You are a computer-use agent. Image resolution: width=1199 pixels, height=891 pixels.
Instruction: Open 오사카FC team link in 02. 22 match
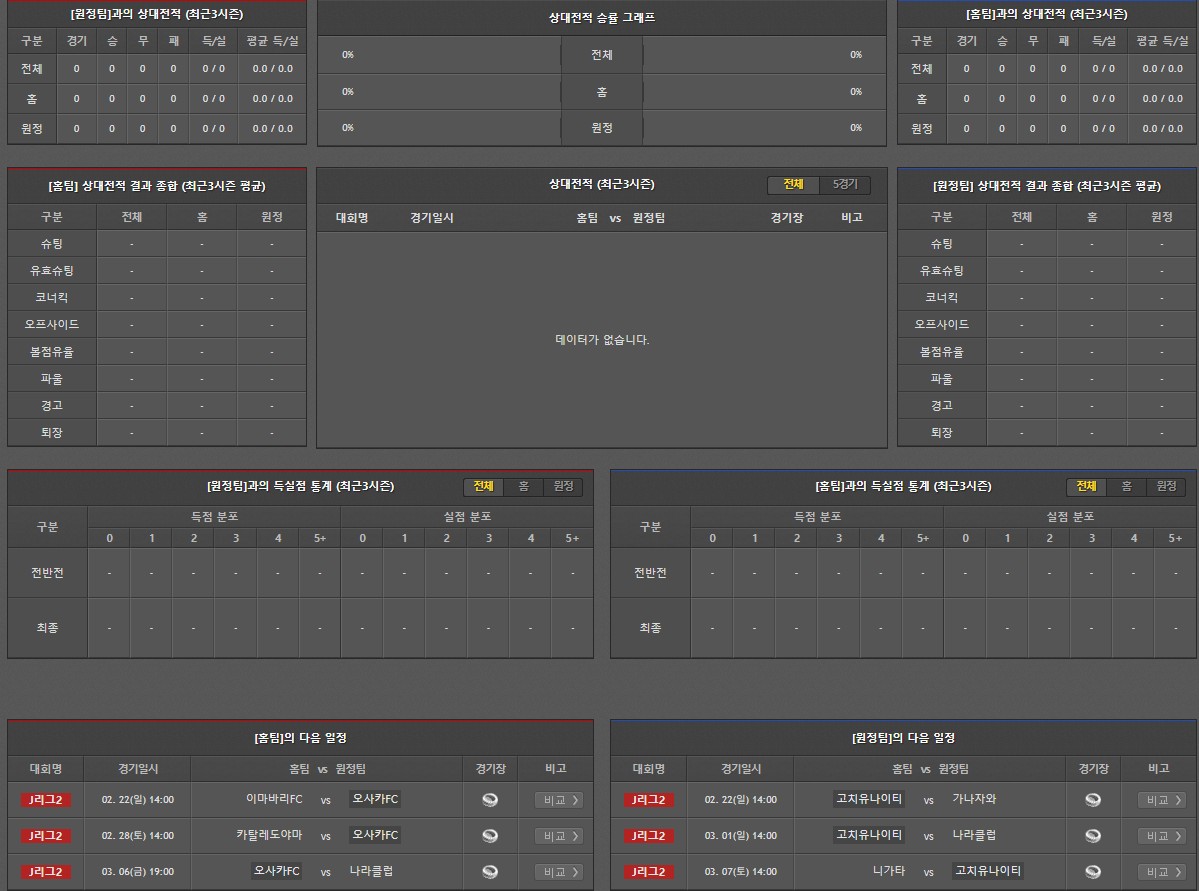pos(375,799)
